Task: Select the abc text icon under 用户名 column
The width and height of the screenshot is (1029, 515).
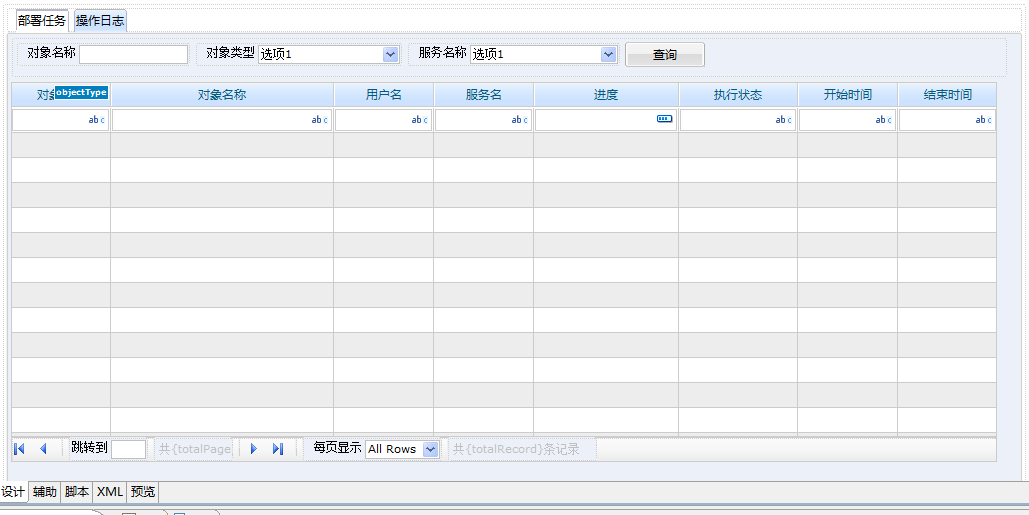Action: click(419, 119)
